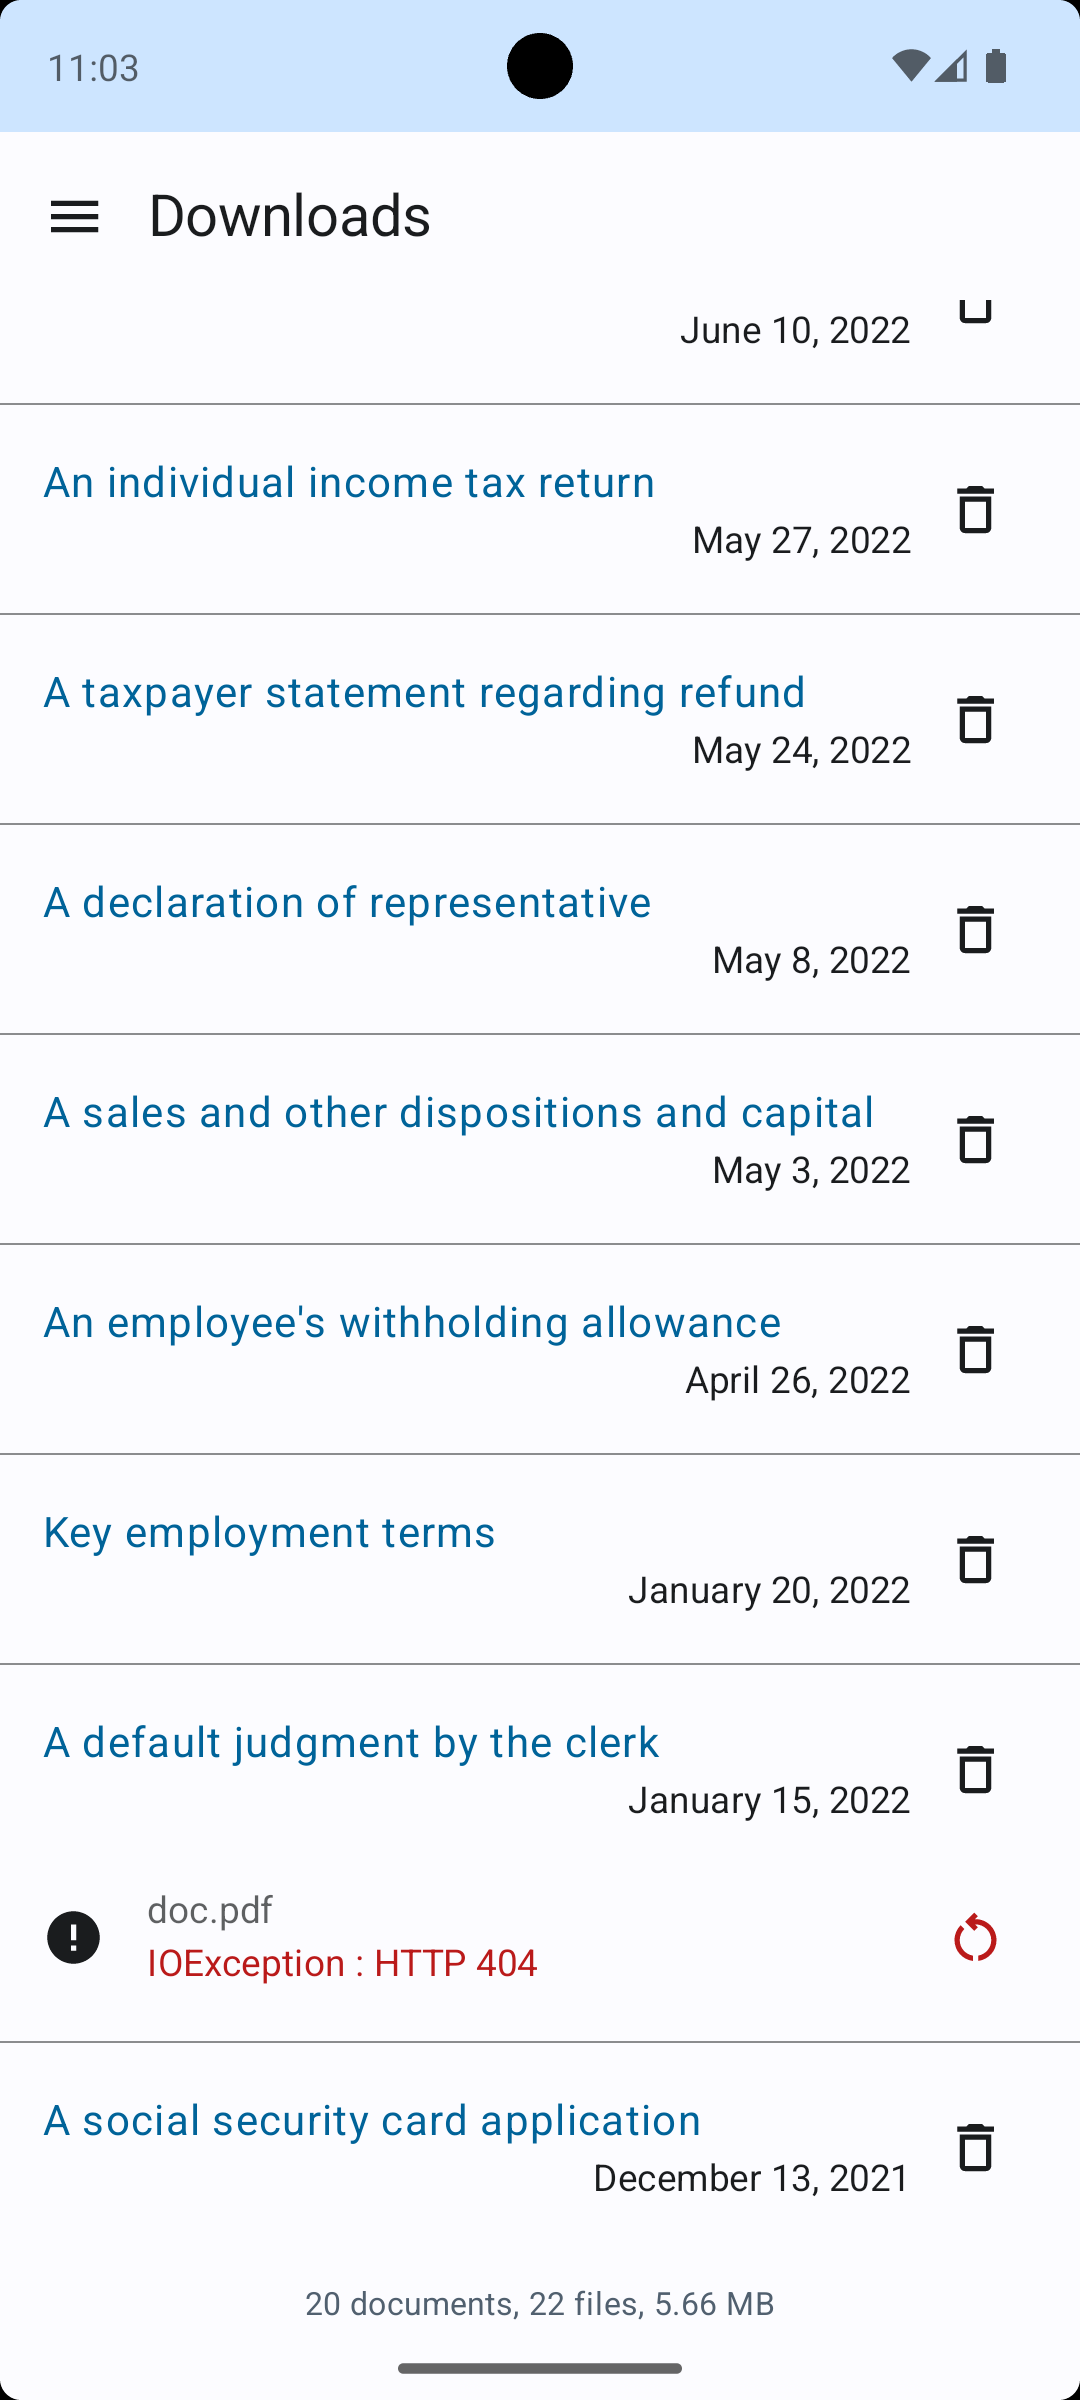1080x2400 pixels.
Task: Open 'Key employment terms' document
Action: [x=269, y=1532]
